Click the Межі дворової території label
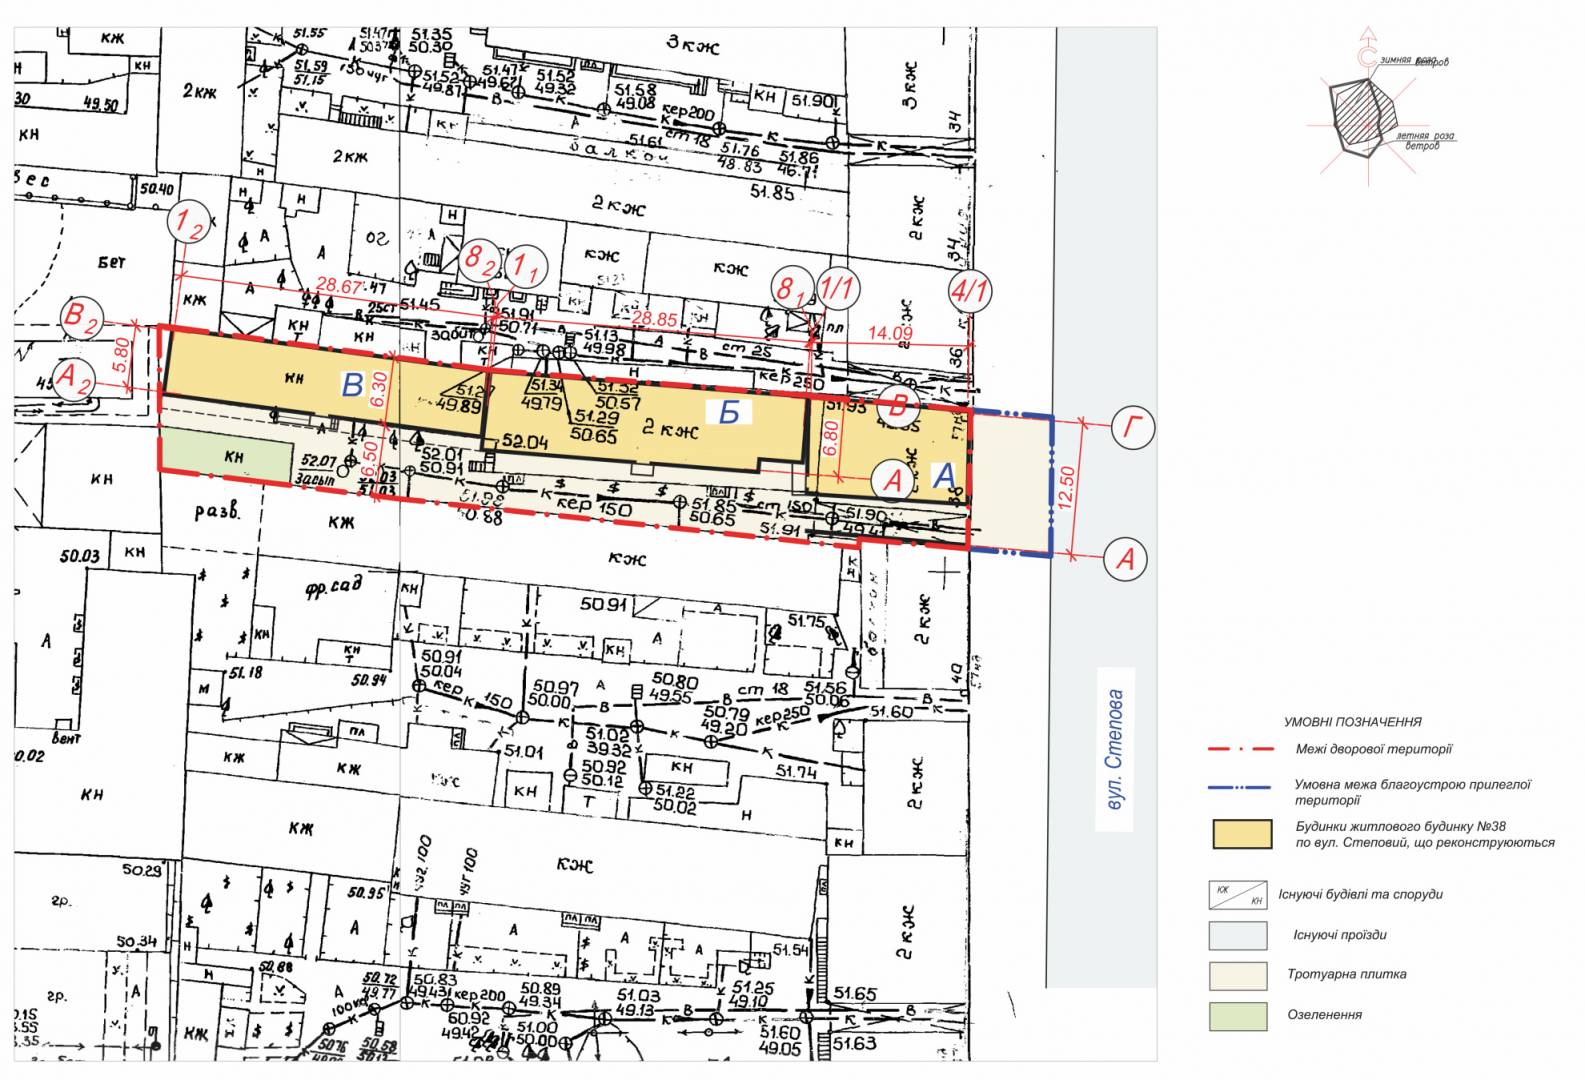Image resolution: width=1585 pixels, height=1080 pixels. (1374, 749)
